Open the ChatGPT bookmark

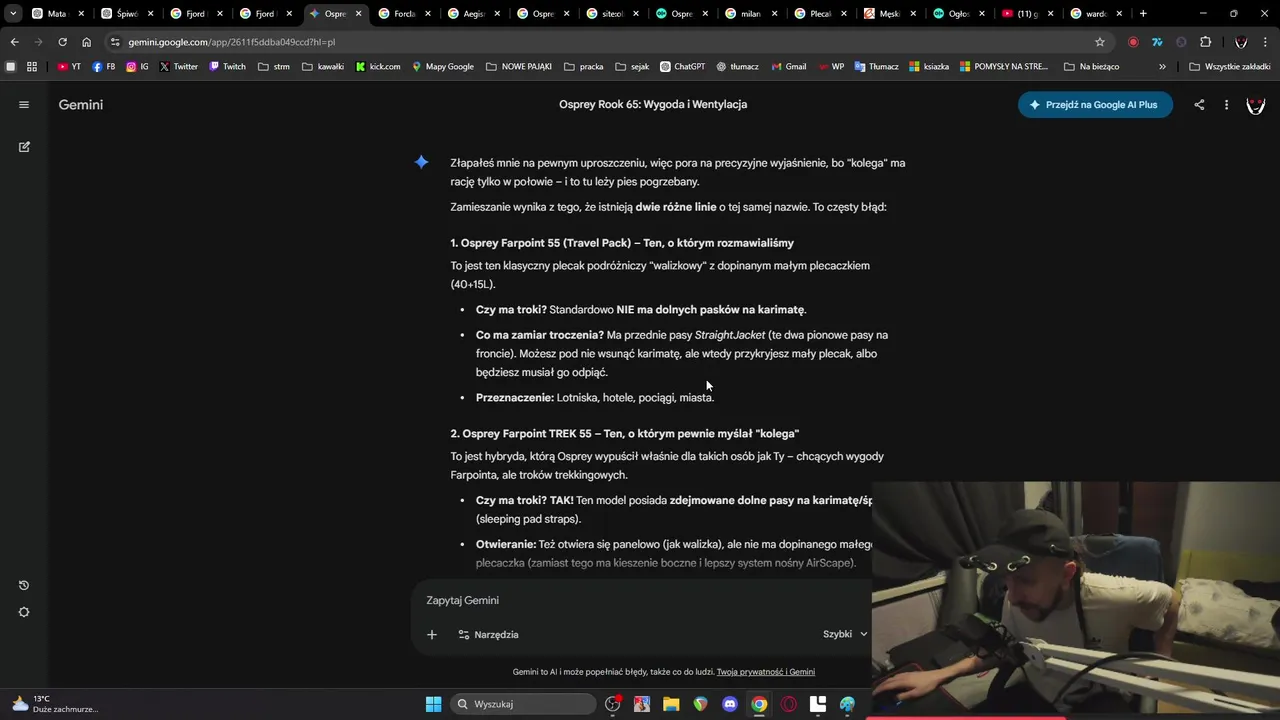click(682, 67)
